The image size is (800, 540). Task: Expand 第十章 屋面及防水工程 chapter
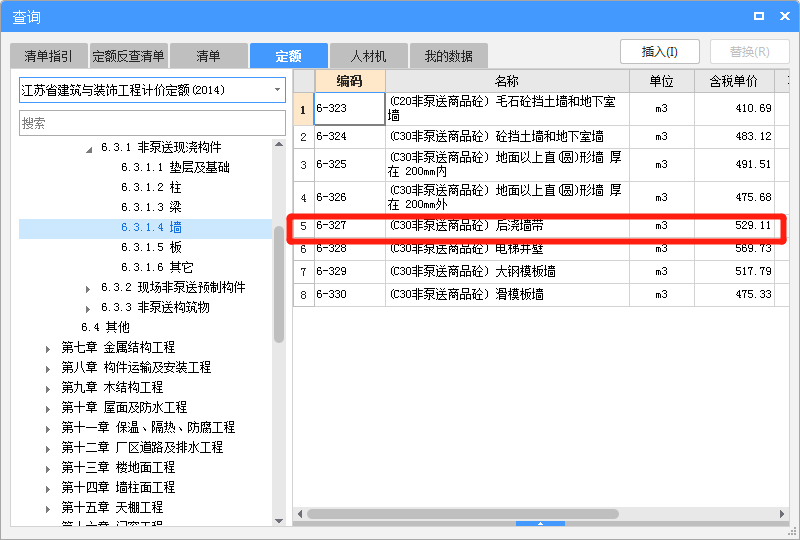[x=48, y=409]
